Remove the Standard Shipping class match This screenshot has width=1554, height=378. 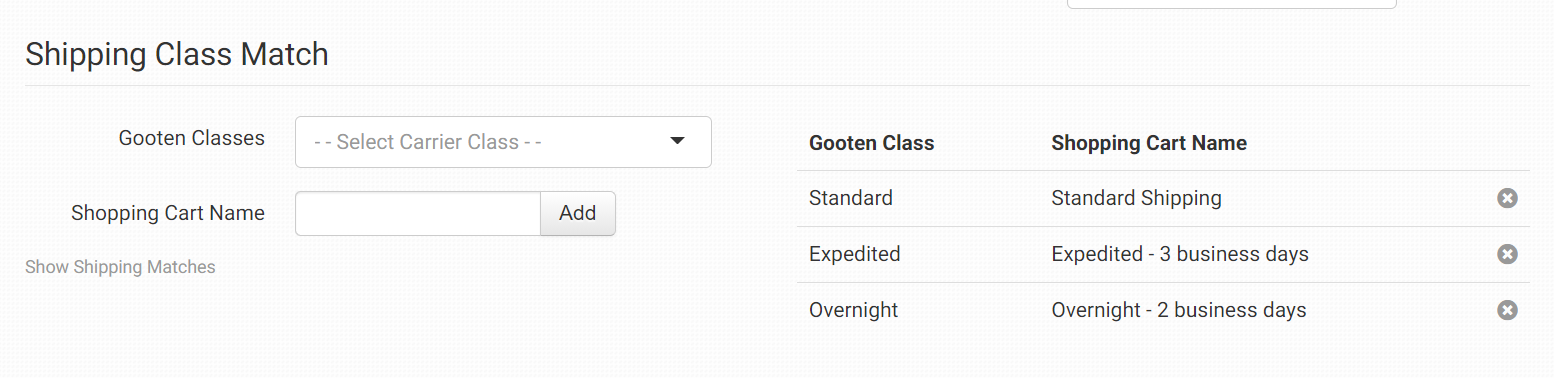tap(1507, 198)
